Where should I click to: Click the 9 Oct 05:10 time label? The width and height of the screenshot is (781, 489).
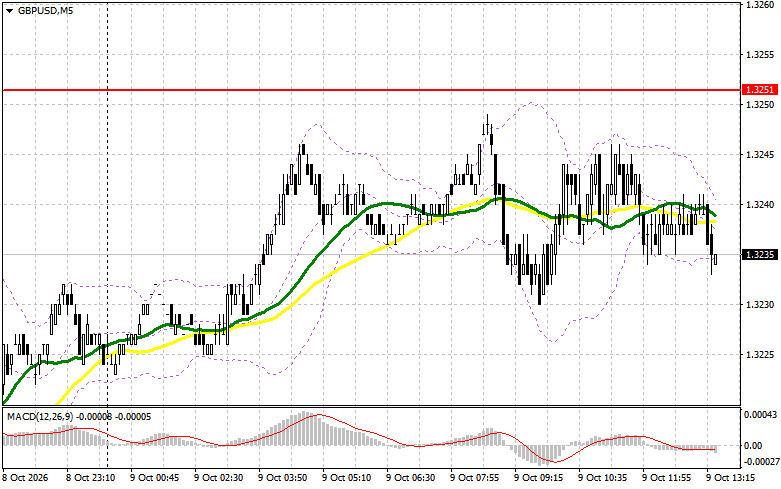(347, 478)
